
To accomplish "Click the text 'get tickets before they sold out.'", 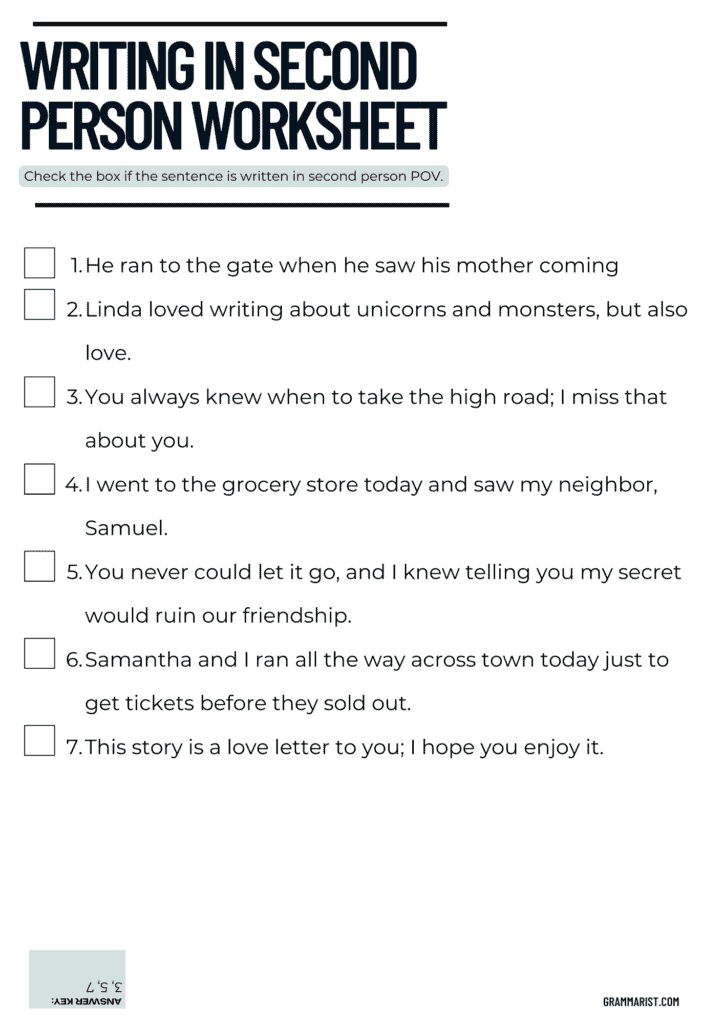I will (x=248, y=703).
